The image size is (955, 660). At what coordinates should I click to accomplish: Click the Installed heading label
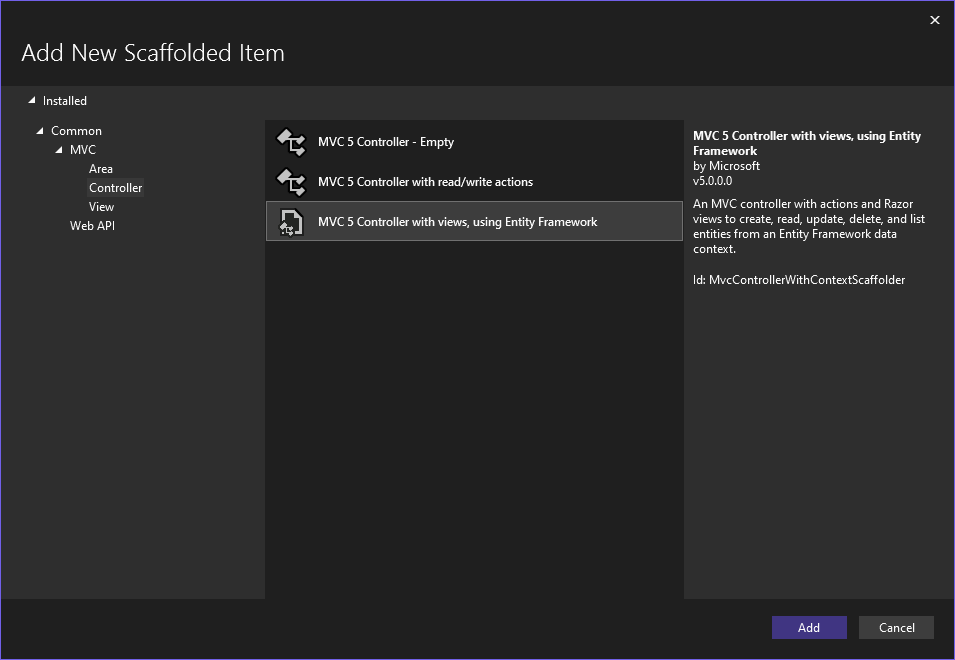(x=65, y=101)
